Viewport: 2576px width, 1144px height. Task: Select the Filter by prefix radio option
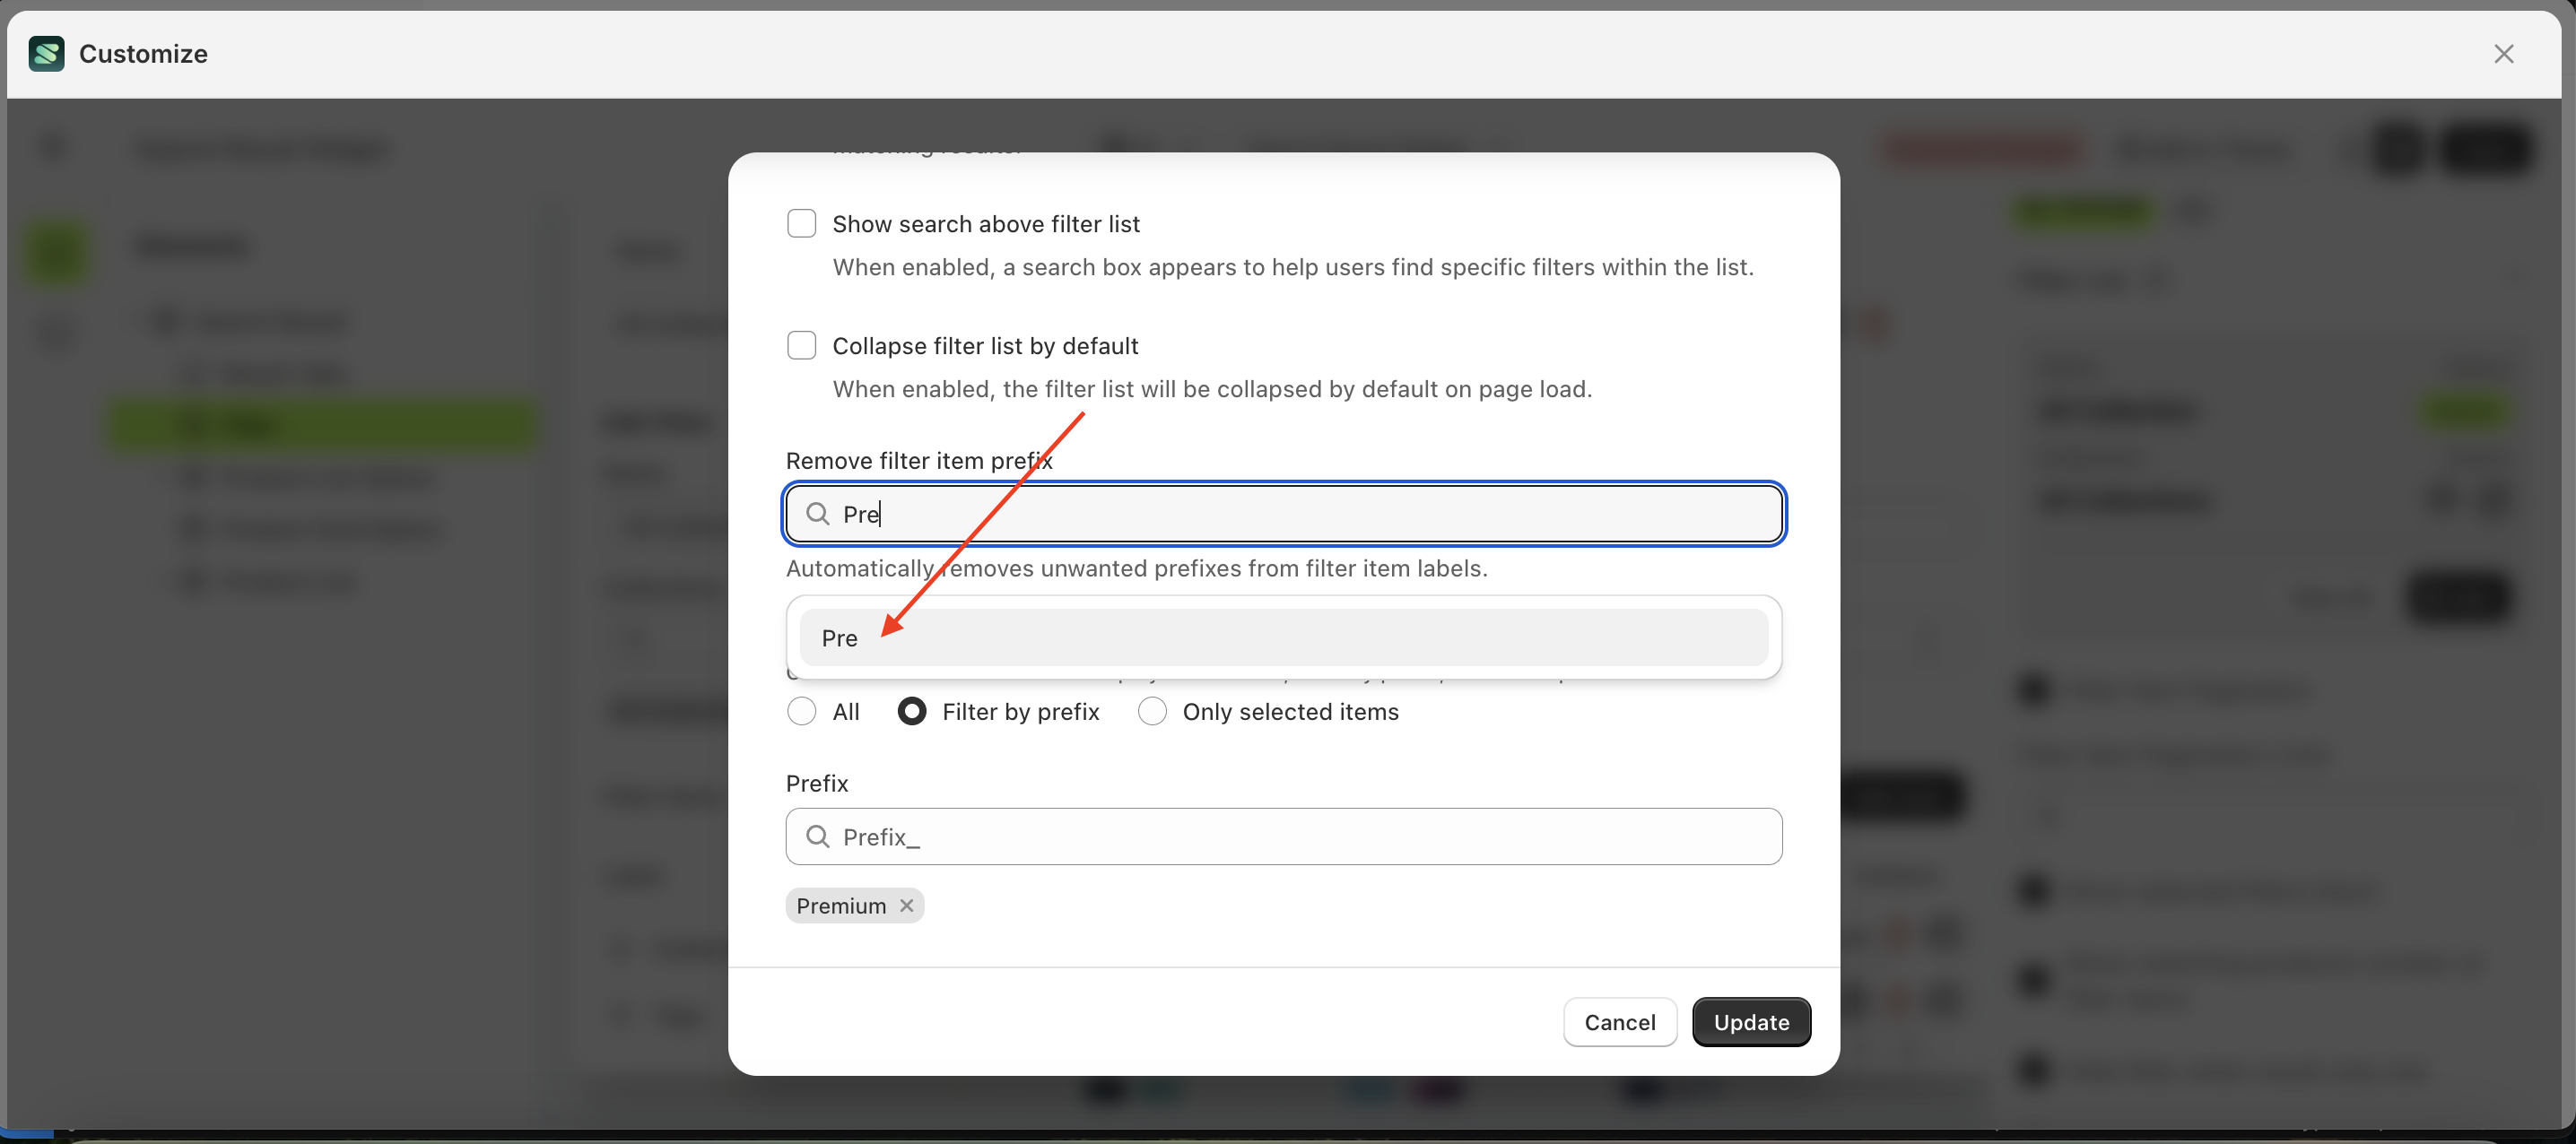coord(911,711)
